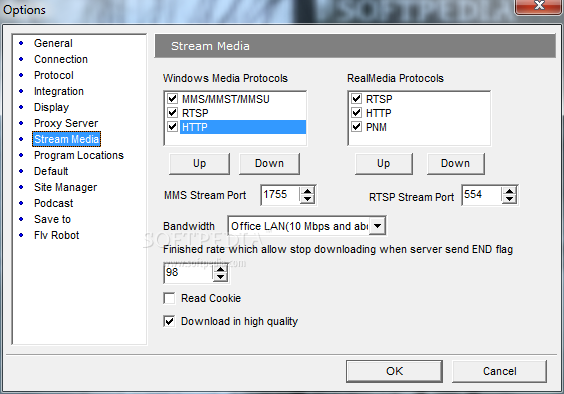This screenshot has height=394, width=564.
Task: Select PNM row text in RealMedia list
Action: [376, 127]
